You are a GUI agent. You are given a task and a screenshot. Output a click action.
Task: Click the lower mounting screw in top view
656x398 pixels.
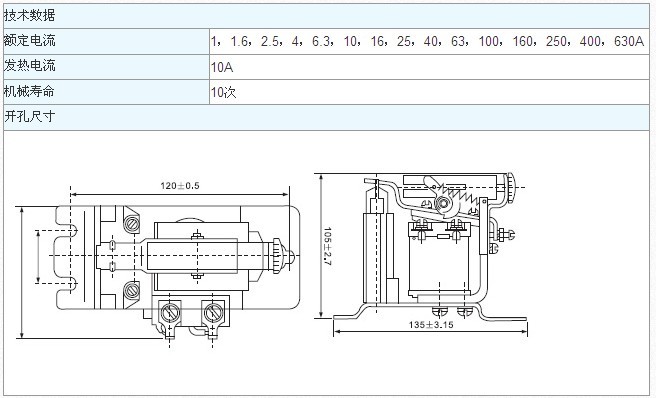click(132, 290)
